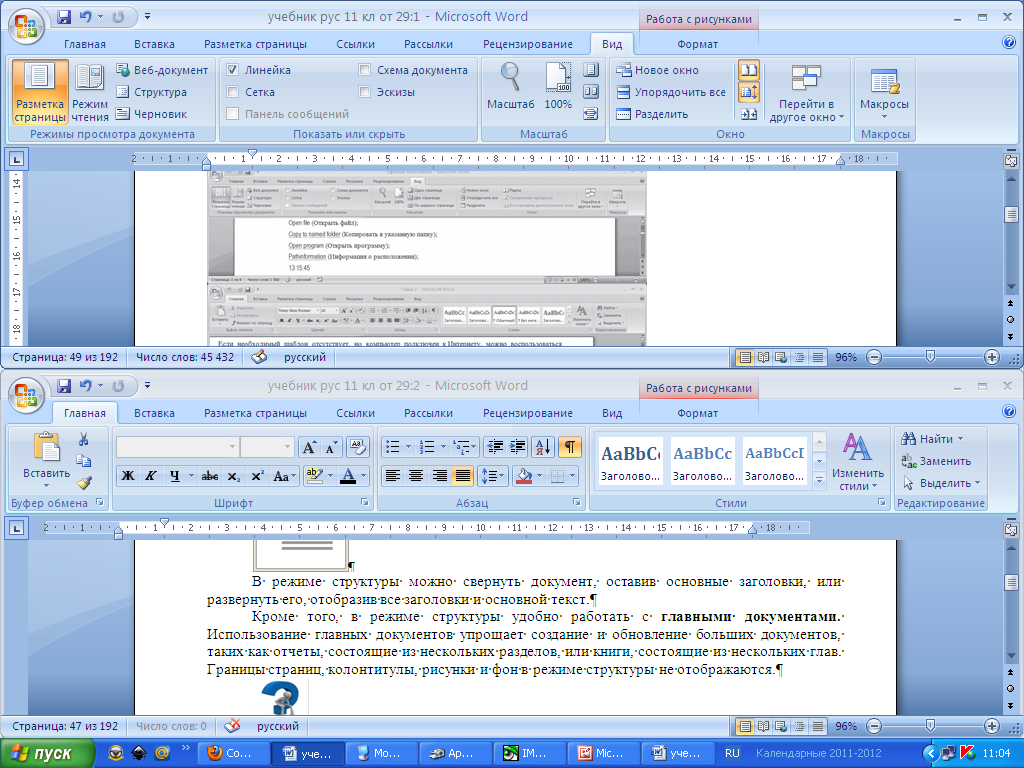Click the Format Painter brush icon
This screenshot has height=768, width=1024.
pyautogui.click(x=84, y=483)
